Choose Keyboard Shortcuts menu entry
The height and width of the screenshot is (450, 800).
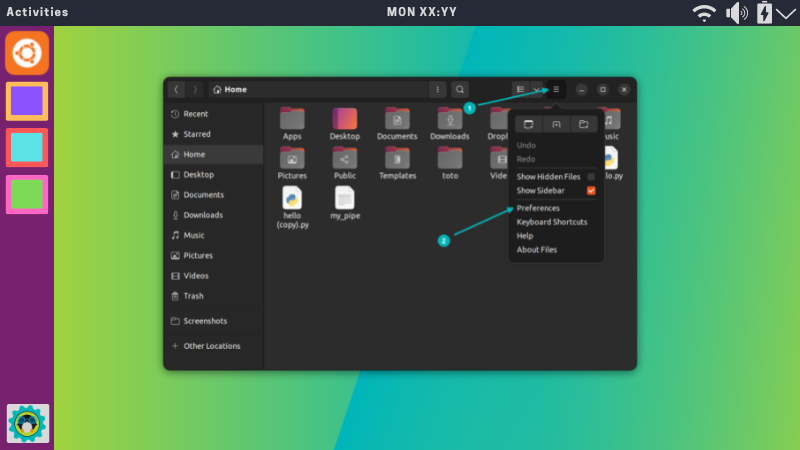552,222
